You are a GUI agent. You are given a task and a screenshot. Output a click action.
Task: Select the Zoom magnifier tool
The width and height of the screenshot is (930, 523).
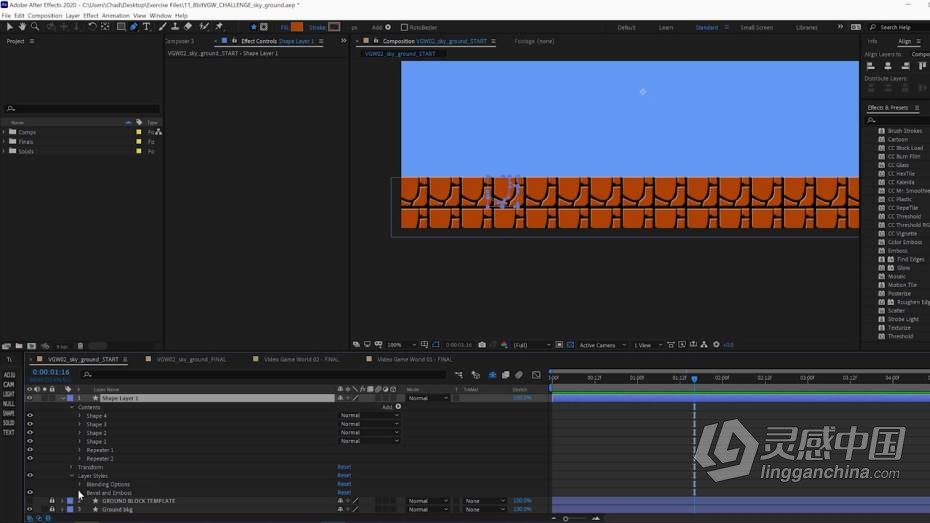35,27
